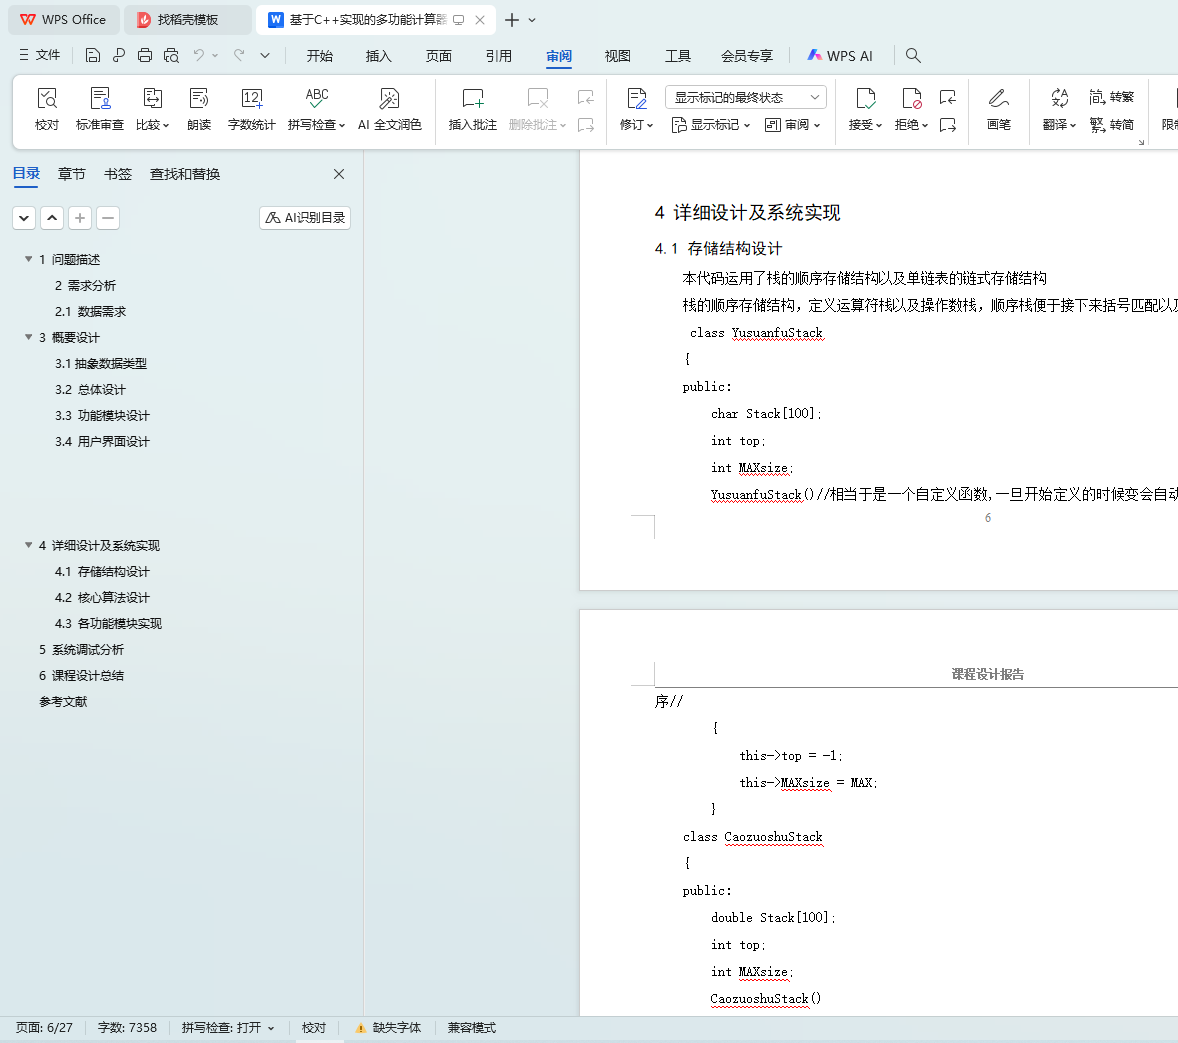Switch to the 引用 ribbon tab

pyautogui.click(x=498, y=56)
